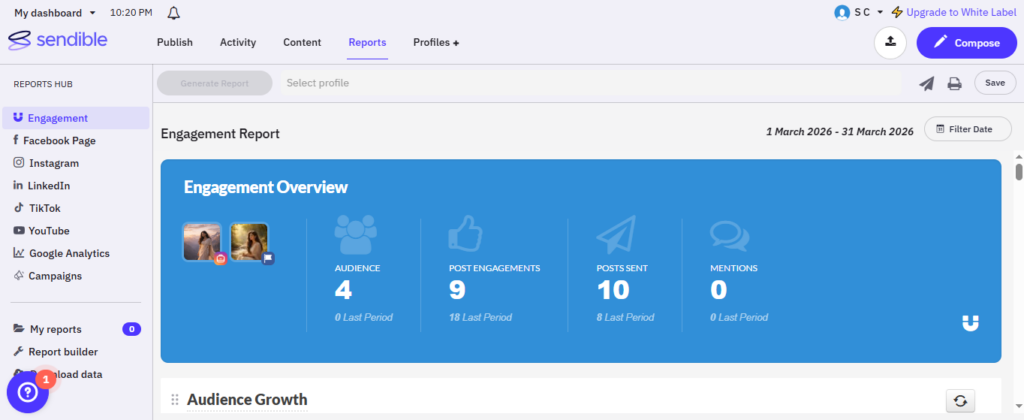Click the upload arrow icon button

point(890,43)
